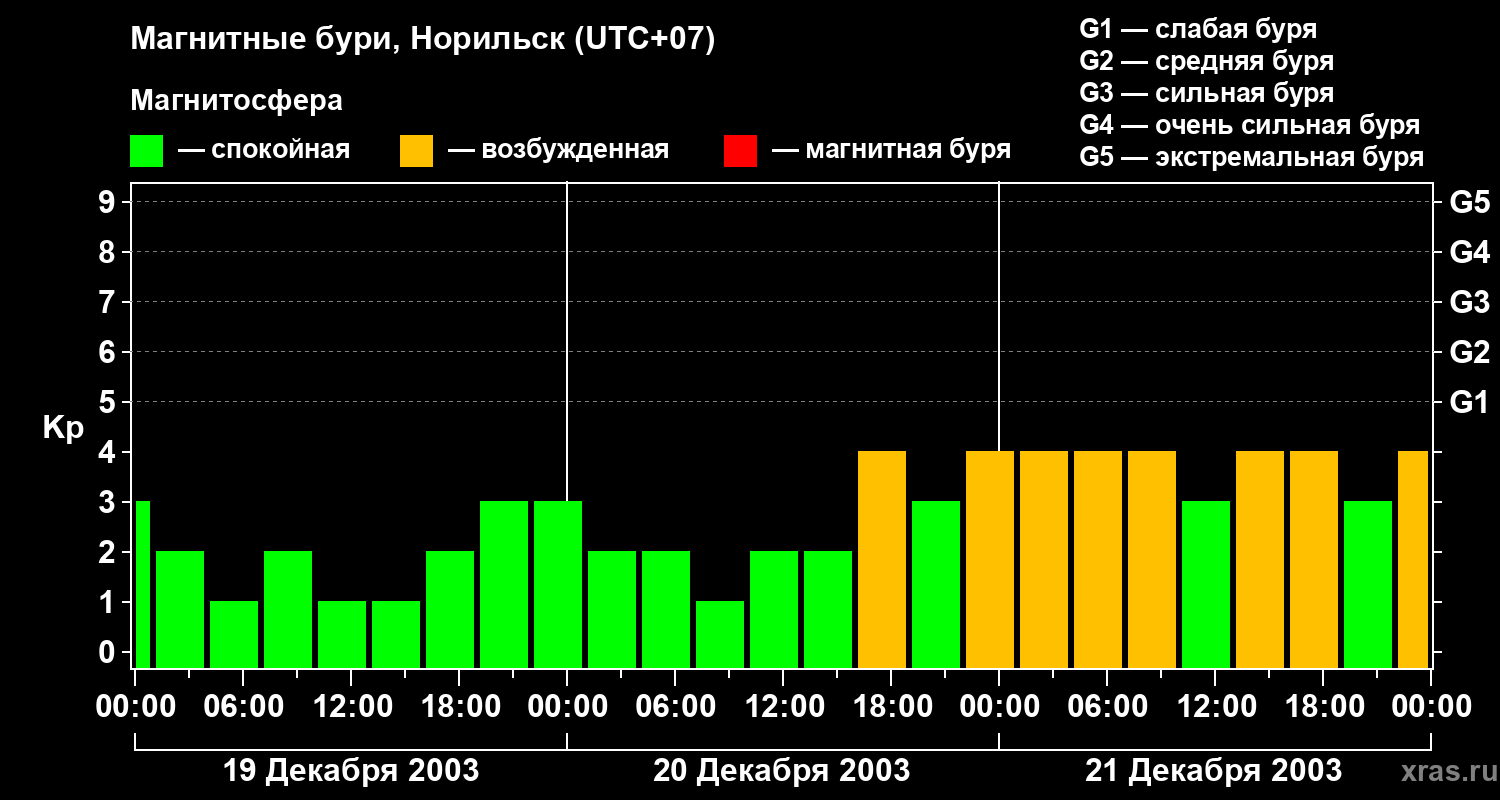Click the green bar at 12:00, 21 December
The image size is (1500, 800).
(x=1206, y=584)
